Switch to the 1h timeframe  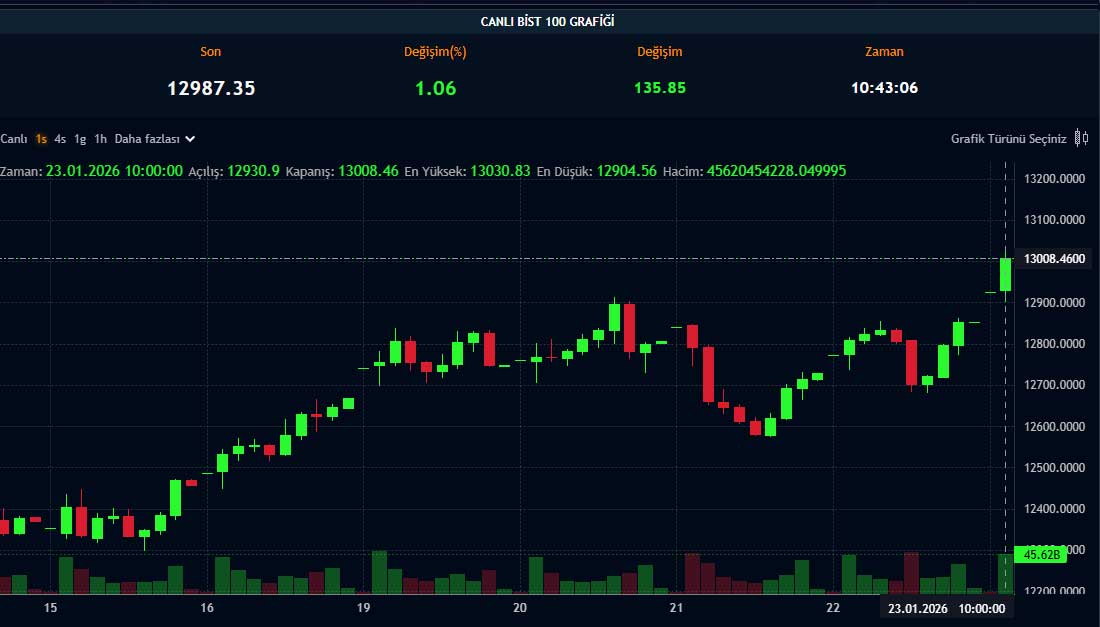(98, 139)
